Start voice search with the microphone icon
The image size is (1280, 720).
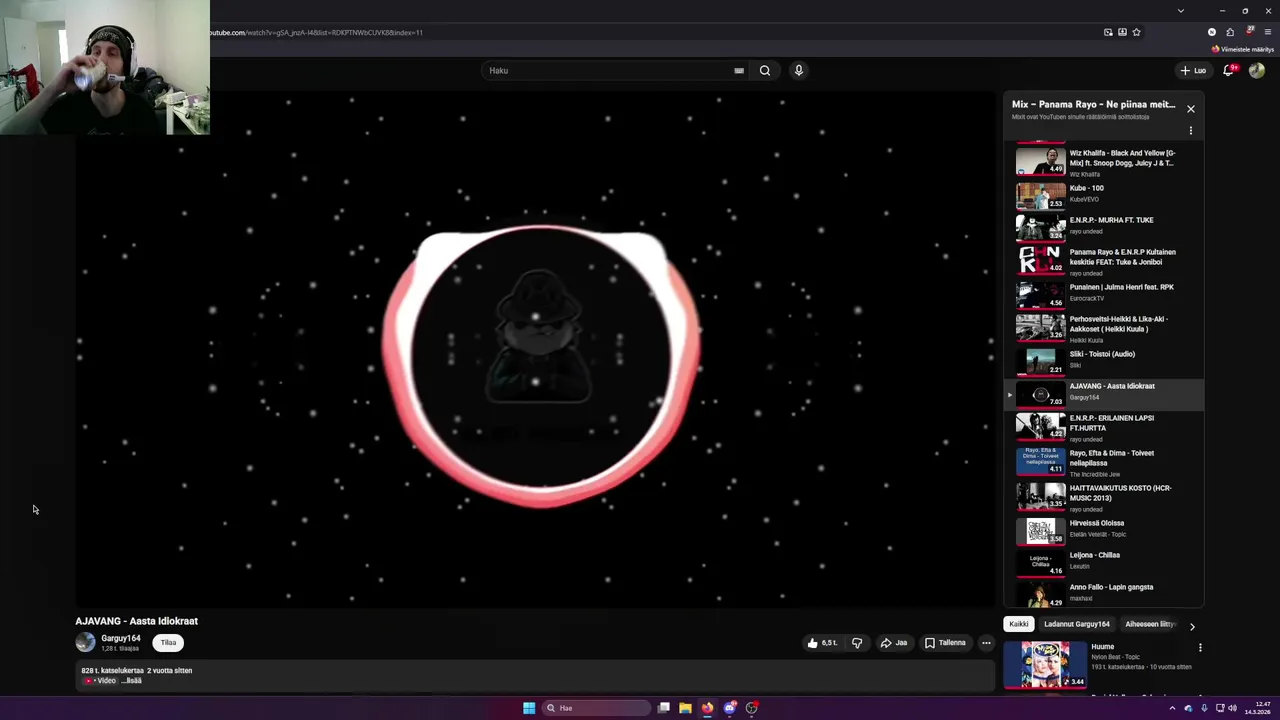click(798, 70)
